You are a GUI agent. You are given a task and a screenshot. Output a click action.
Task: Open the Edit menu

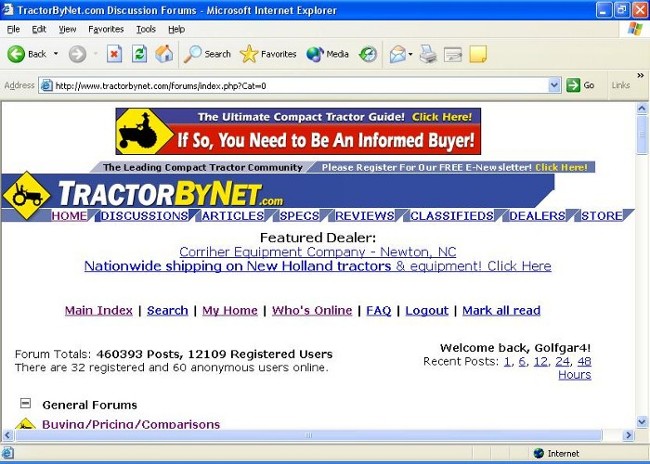coord(39,29)
